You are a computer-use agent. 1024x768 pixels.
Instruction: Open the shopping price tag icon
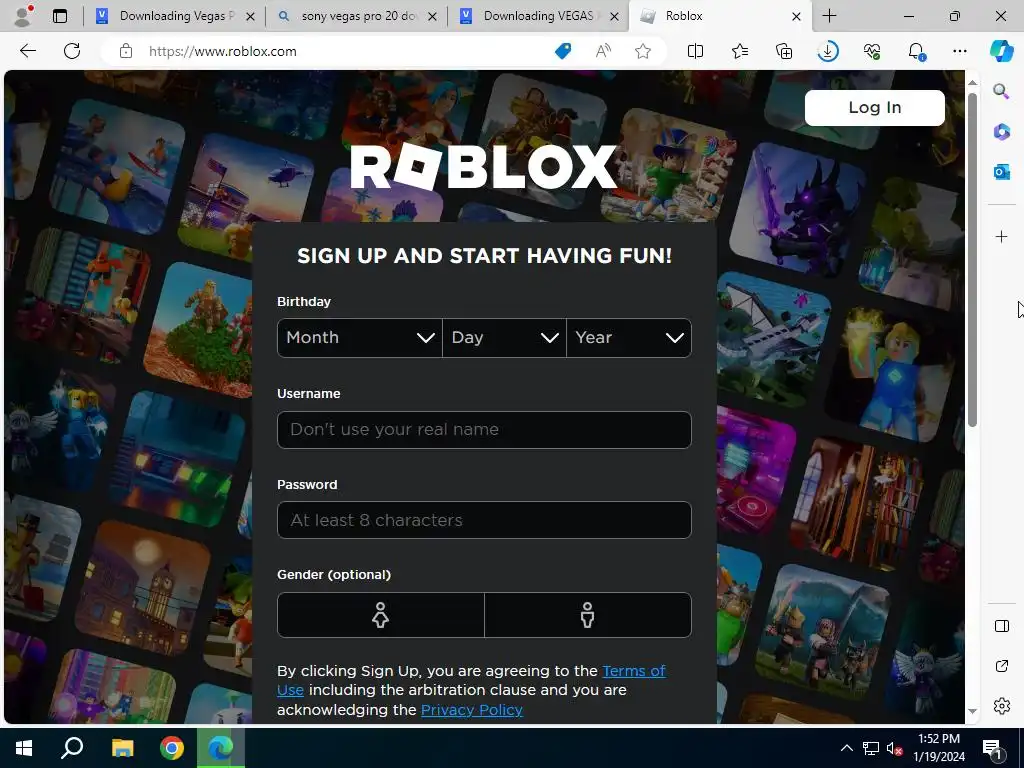563,51
